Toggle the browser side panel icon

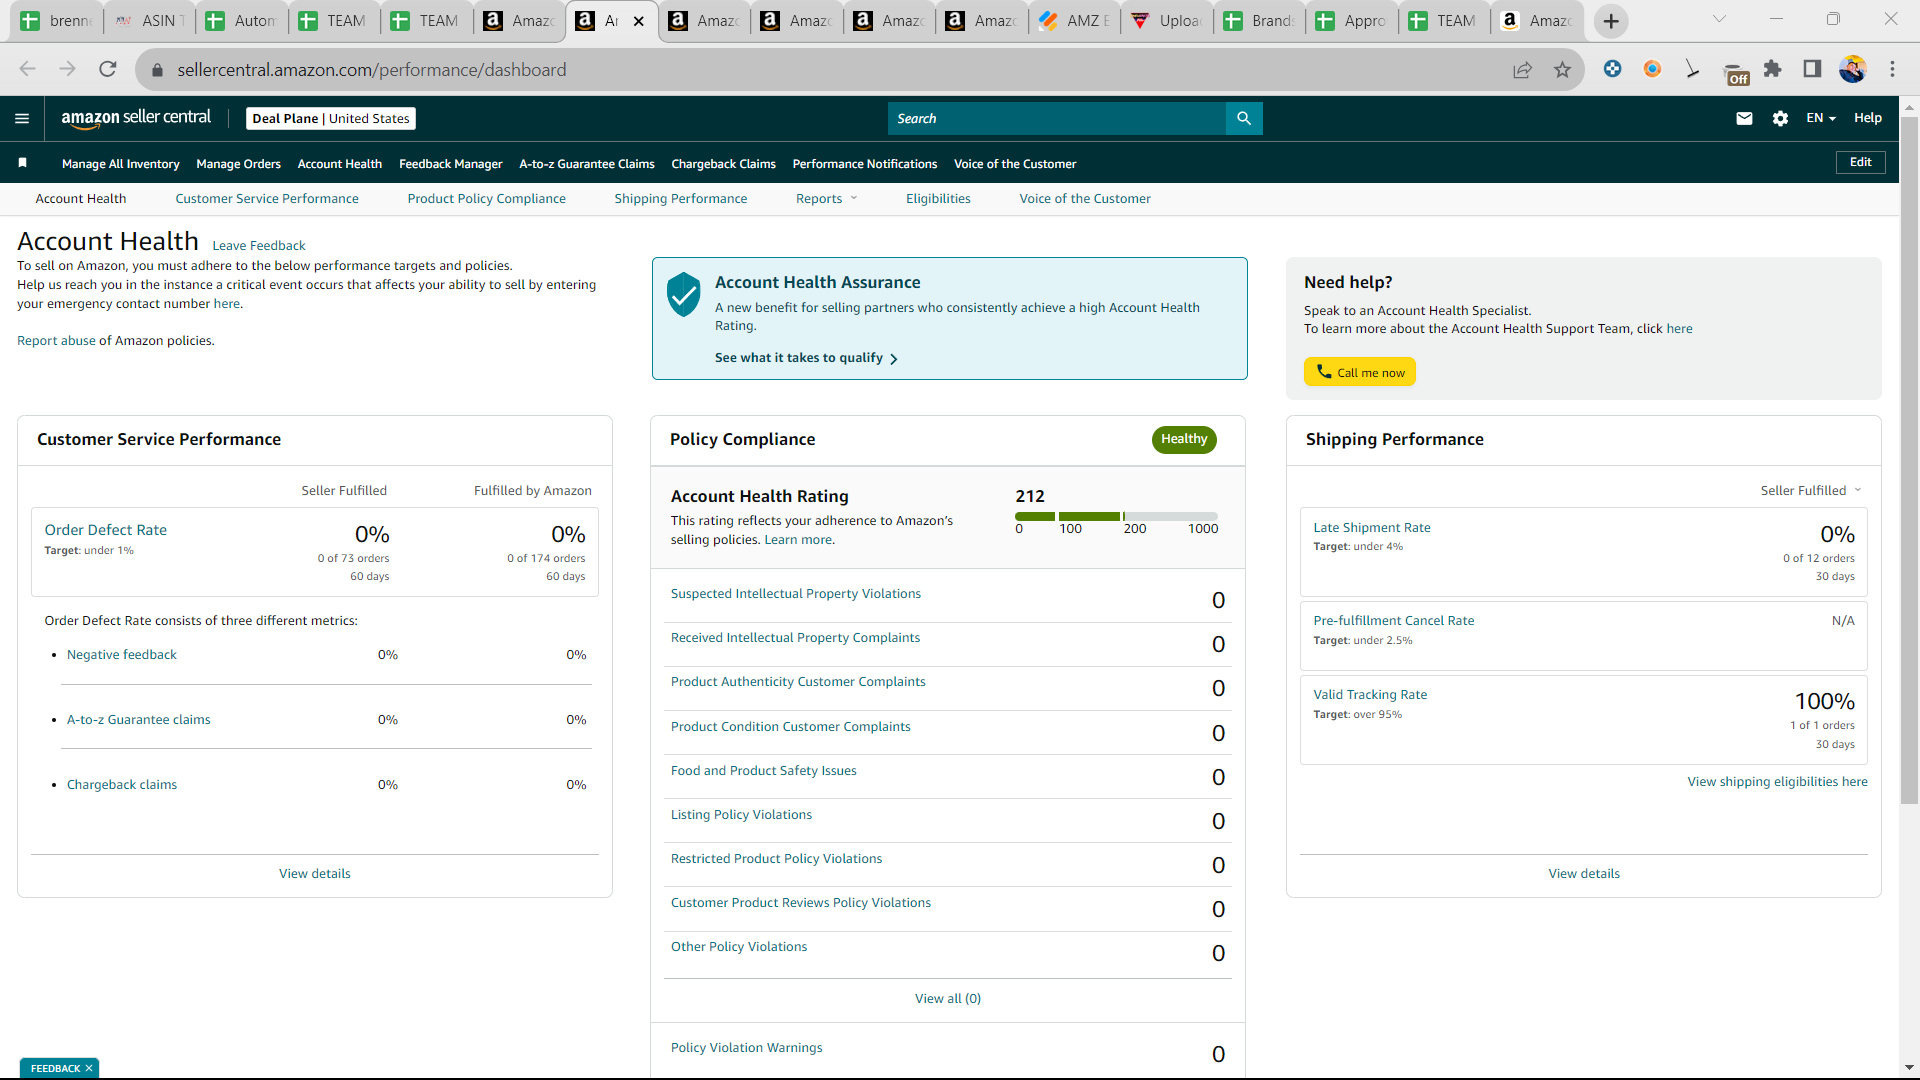point(1812,69)
